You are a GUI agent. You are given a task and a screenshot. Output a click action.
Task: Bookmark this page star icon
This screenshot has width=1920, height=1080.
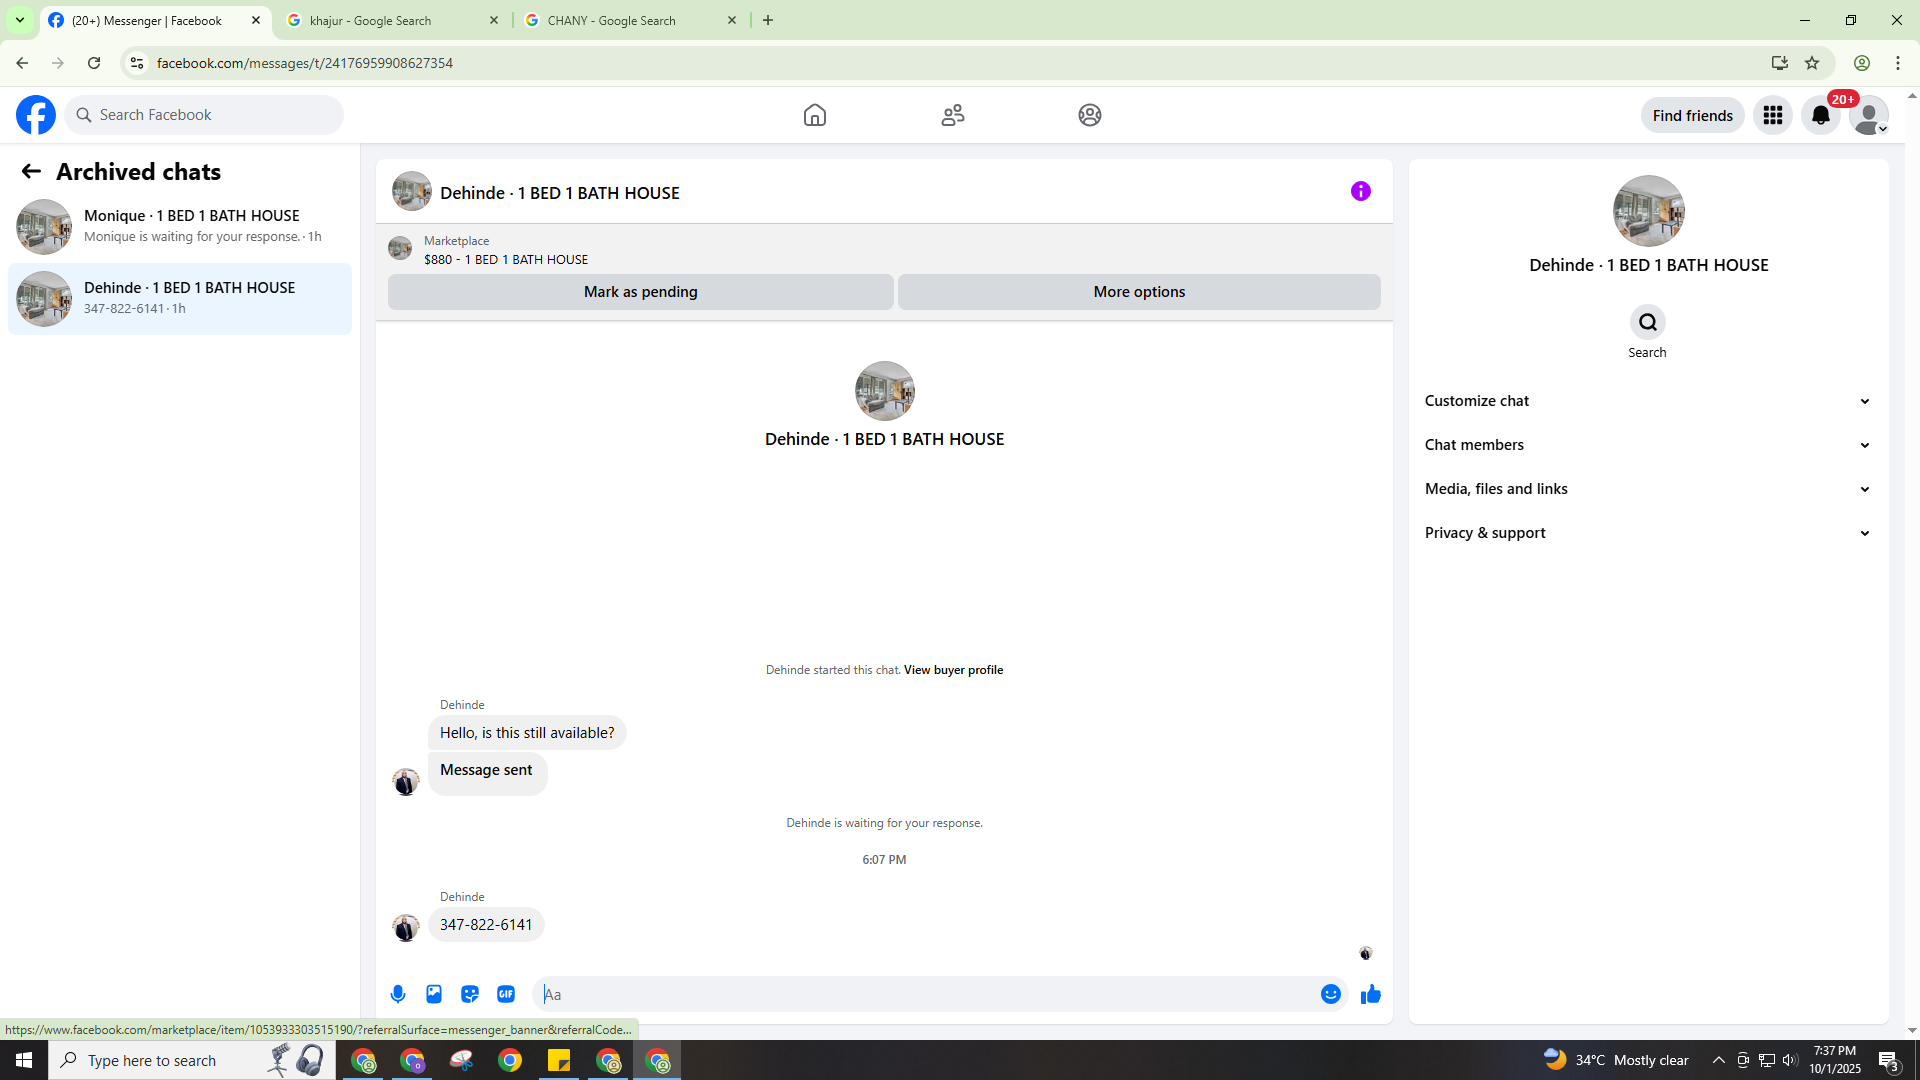click(x=1812, y=63)
